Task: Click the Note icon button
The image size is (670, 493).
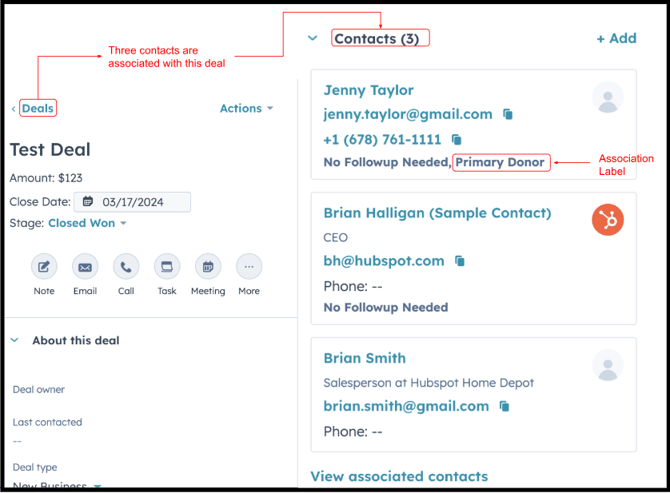Action: (x=44, y=267)
